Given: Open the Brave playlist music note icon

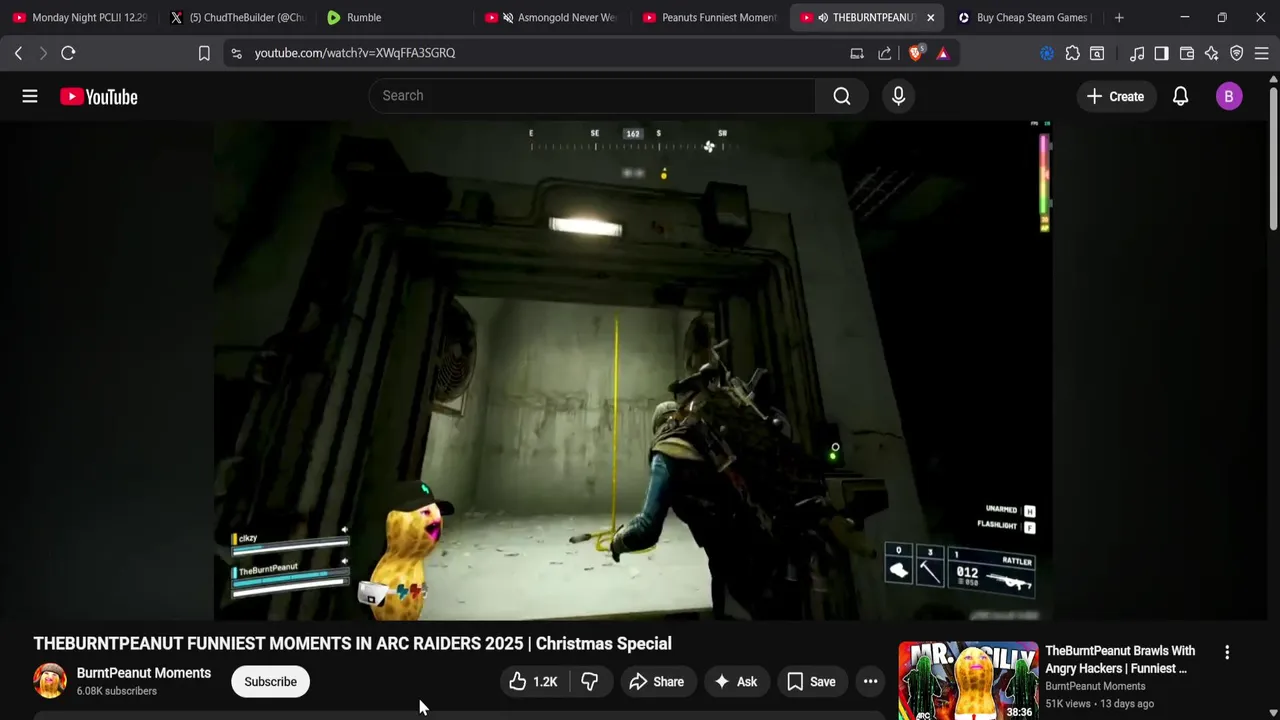Looking at the screenshot, I should (x=1137, y=53).
